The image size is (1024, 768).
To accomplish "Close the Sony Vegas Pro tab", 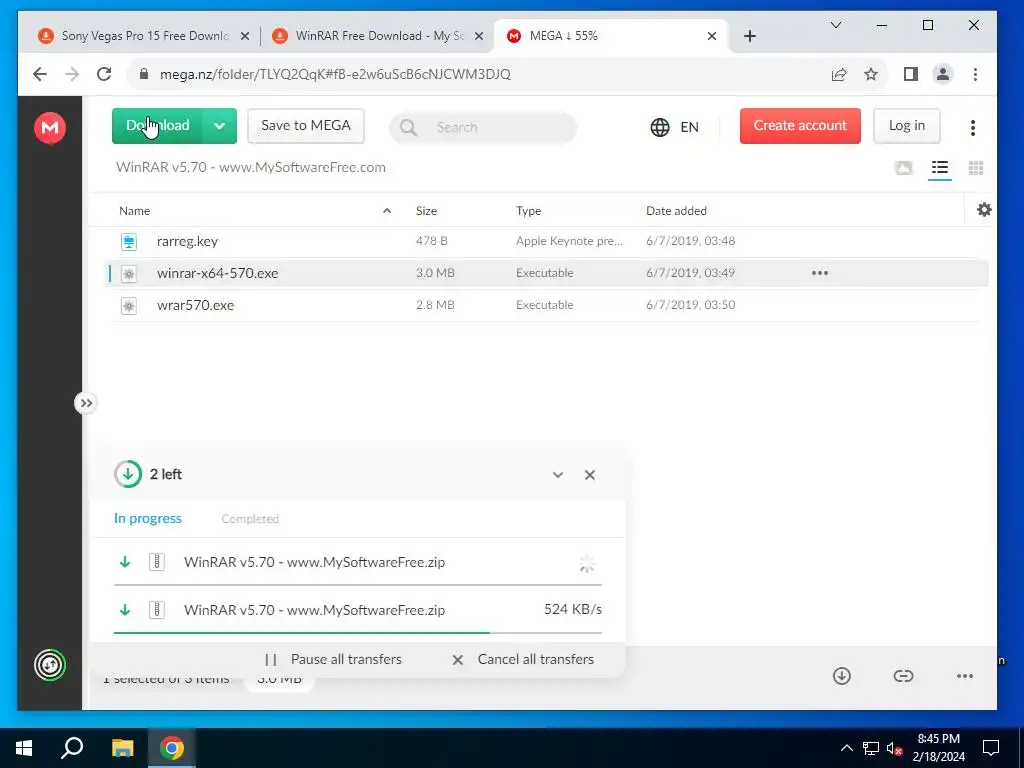I will click(245, 36).
